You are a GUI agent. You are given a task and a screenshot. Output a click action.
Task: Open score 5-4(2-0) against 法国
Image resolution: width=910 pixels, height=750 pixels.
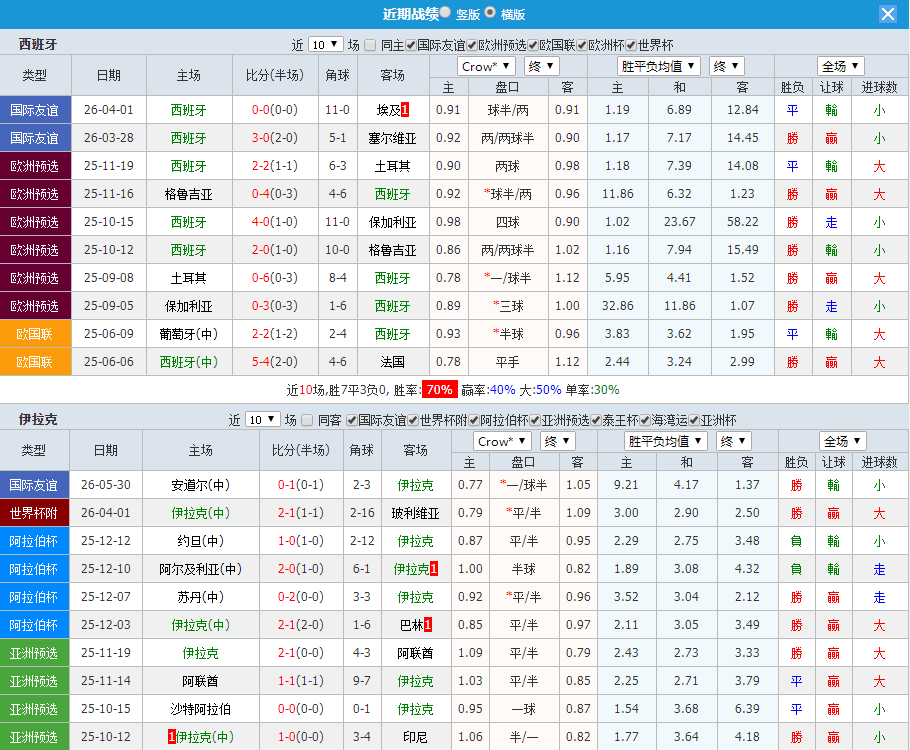(x=275, y=362)
